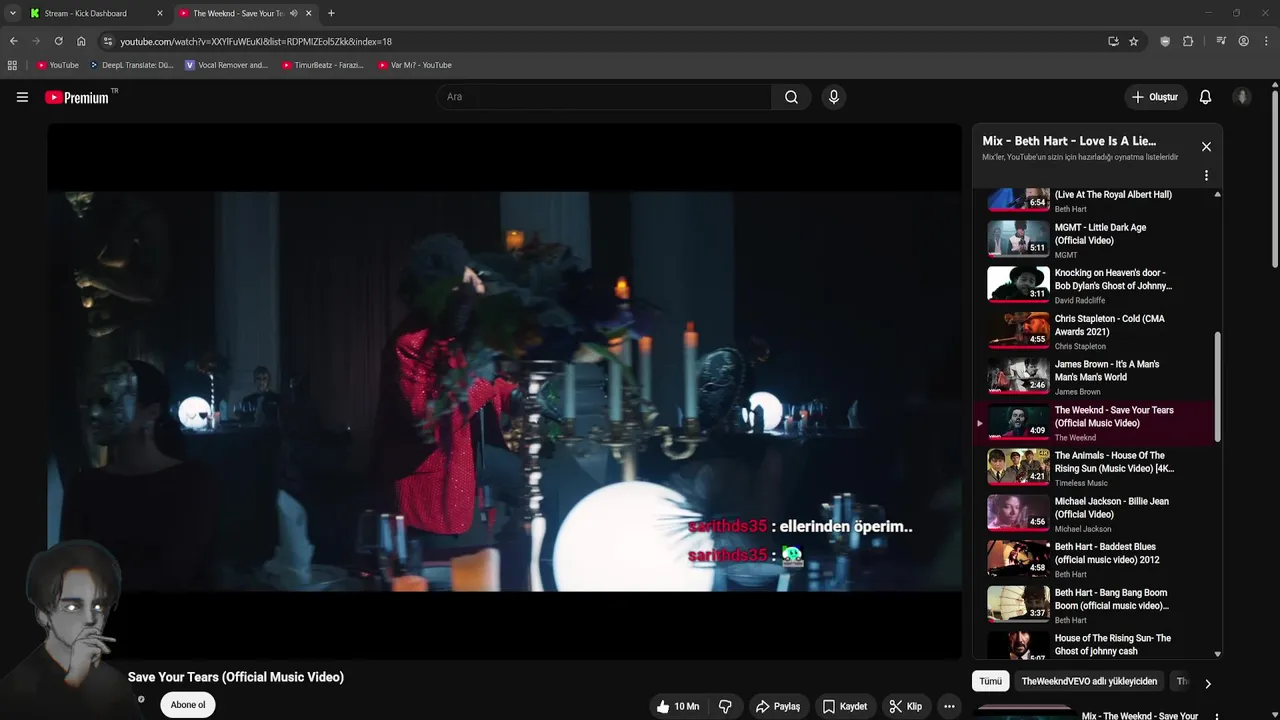The width and height of the screenshot is (1280, 720).
Task: Go back in browser history
Action: 13,41
